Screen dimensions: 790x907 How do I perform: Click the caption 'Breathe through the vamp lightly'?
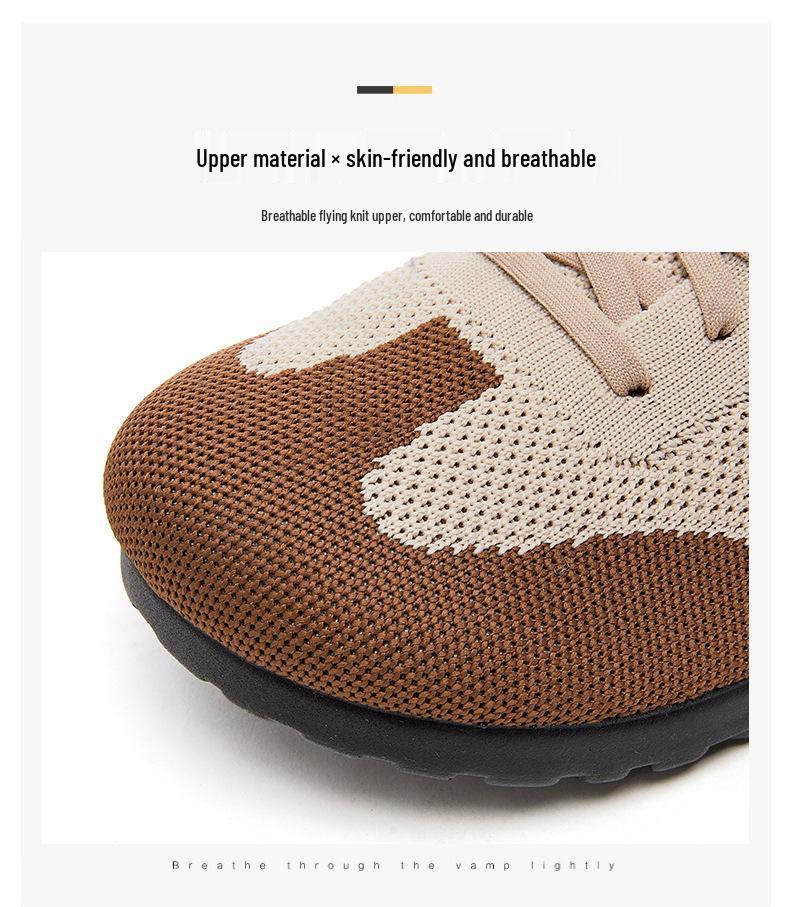pos(394,865)
